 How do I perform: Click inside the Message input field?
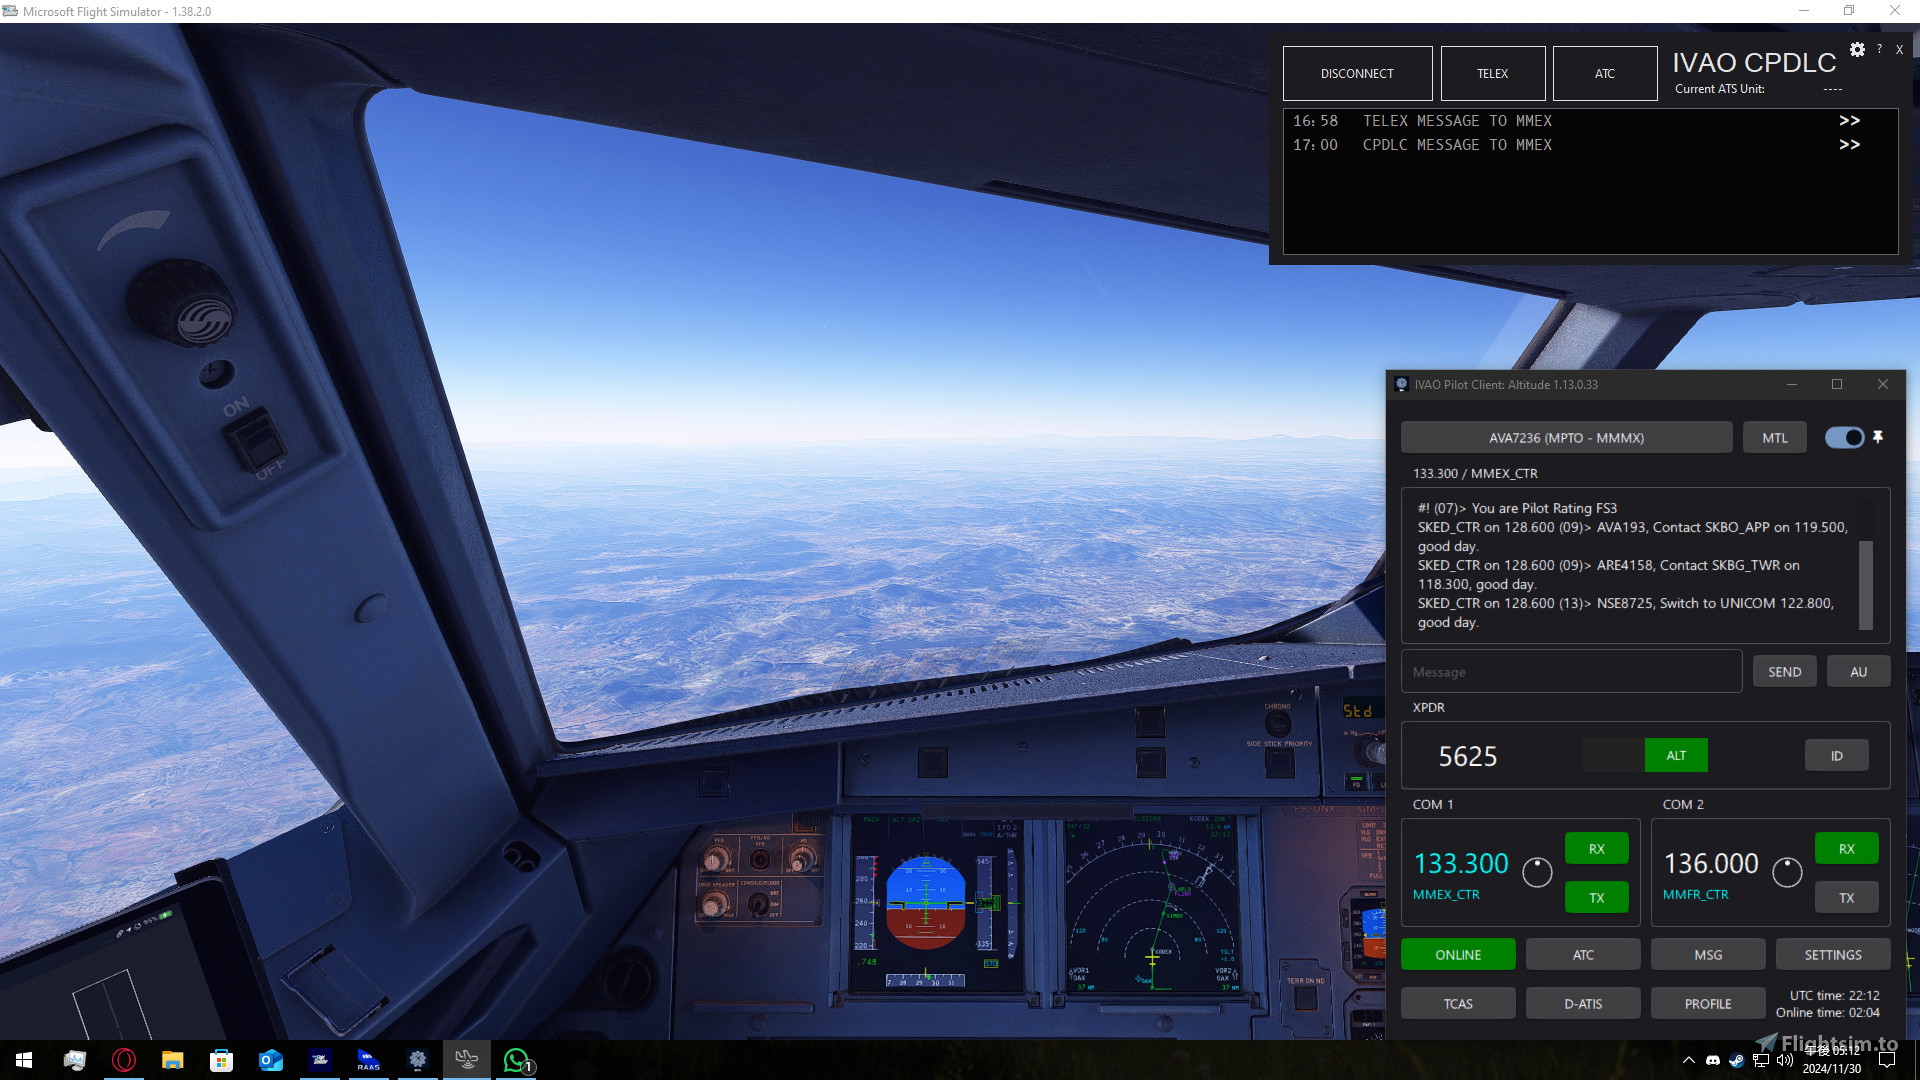coord(1570,671)
